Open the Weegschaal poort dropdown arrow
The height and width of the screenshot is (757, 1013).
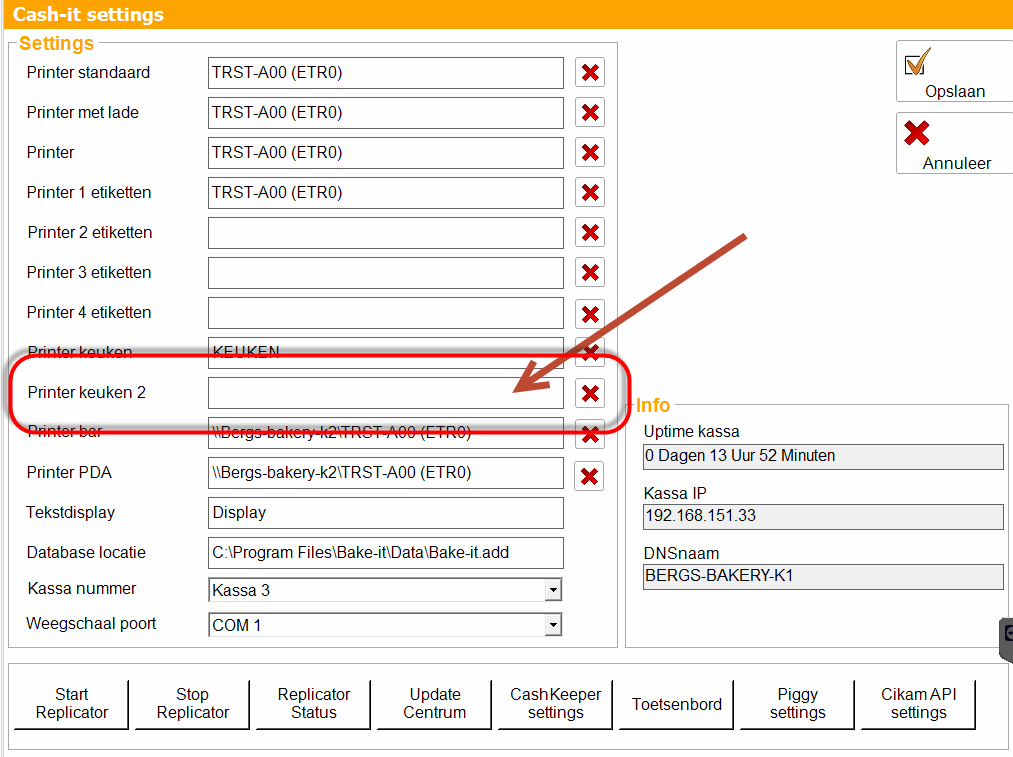pos(553,625)
